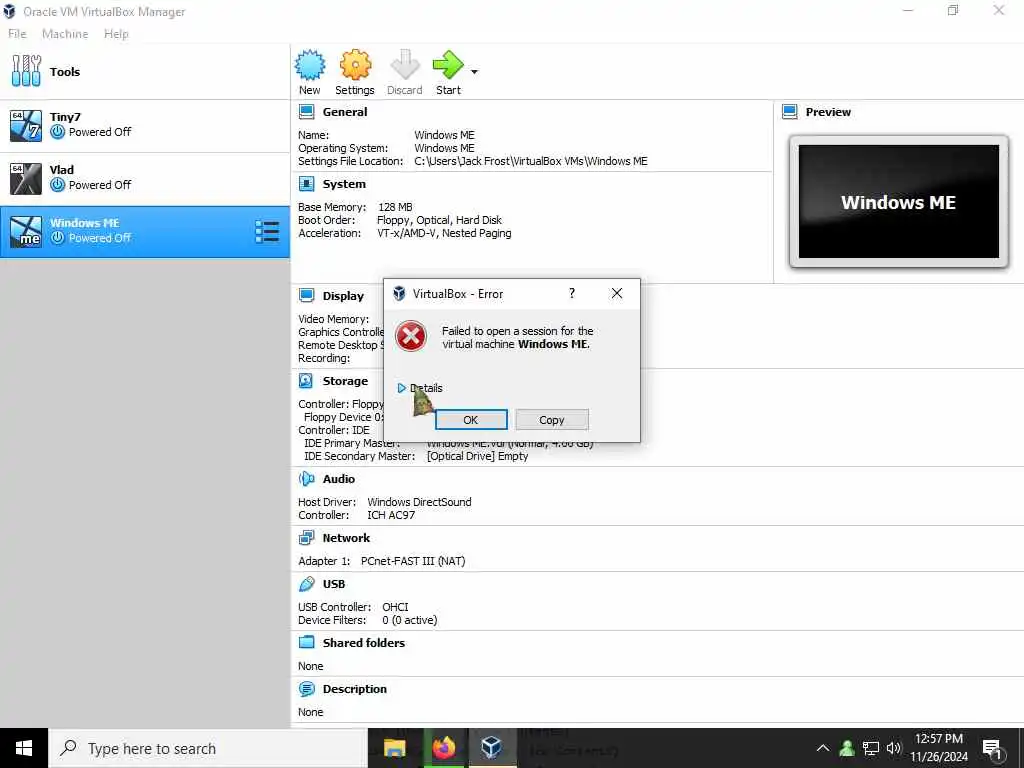Screen dimensions: 1024x768
Task: Open the Help menu
Action: 116,34
